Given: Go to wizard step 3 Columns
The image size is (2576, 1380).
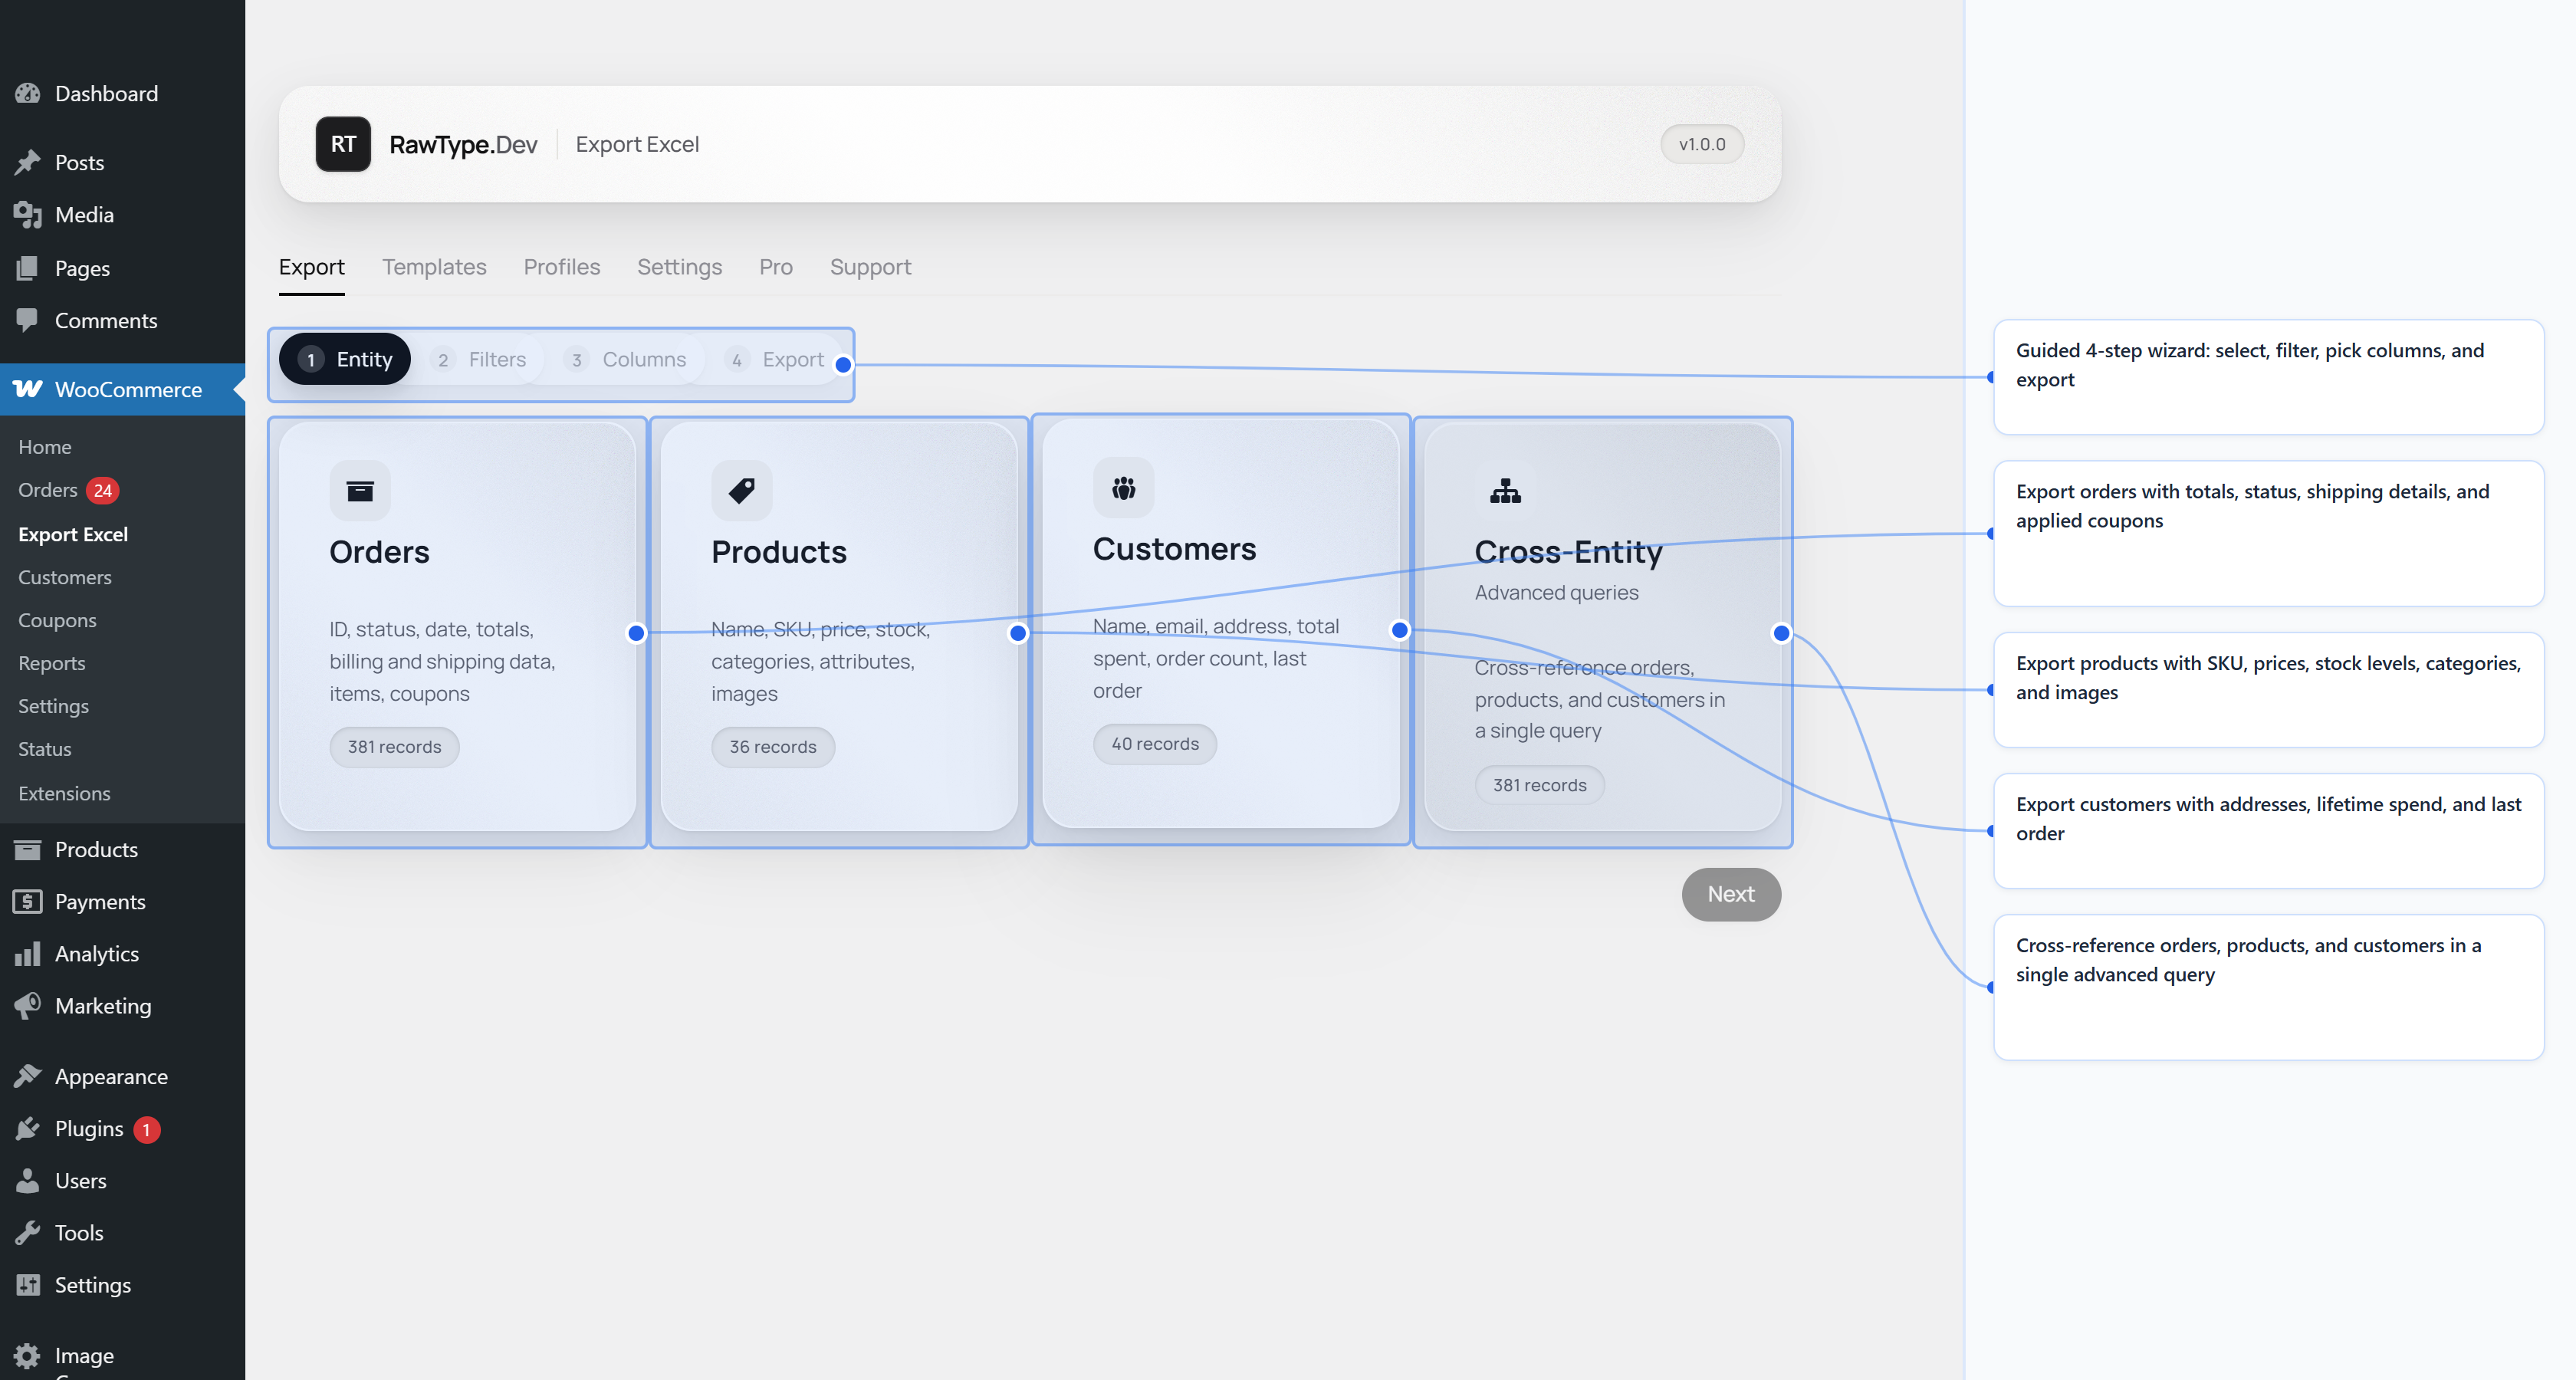Looking at the screenshot, I should tap(627, 359).
